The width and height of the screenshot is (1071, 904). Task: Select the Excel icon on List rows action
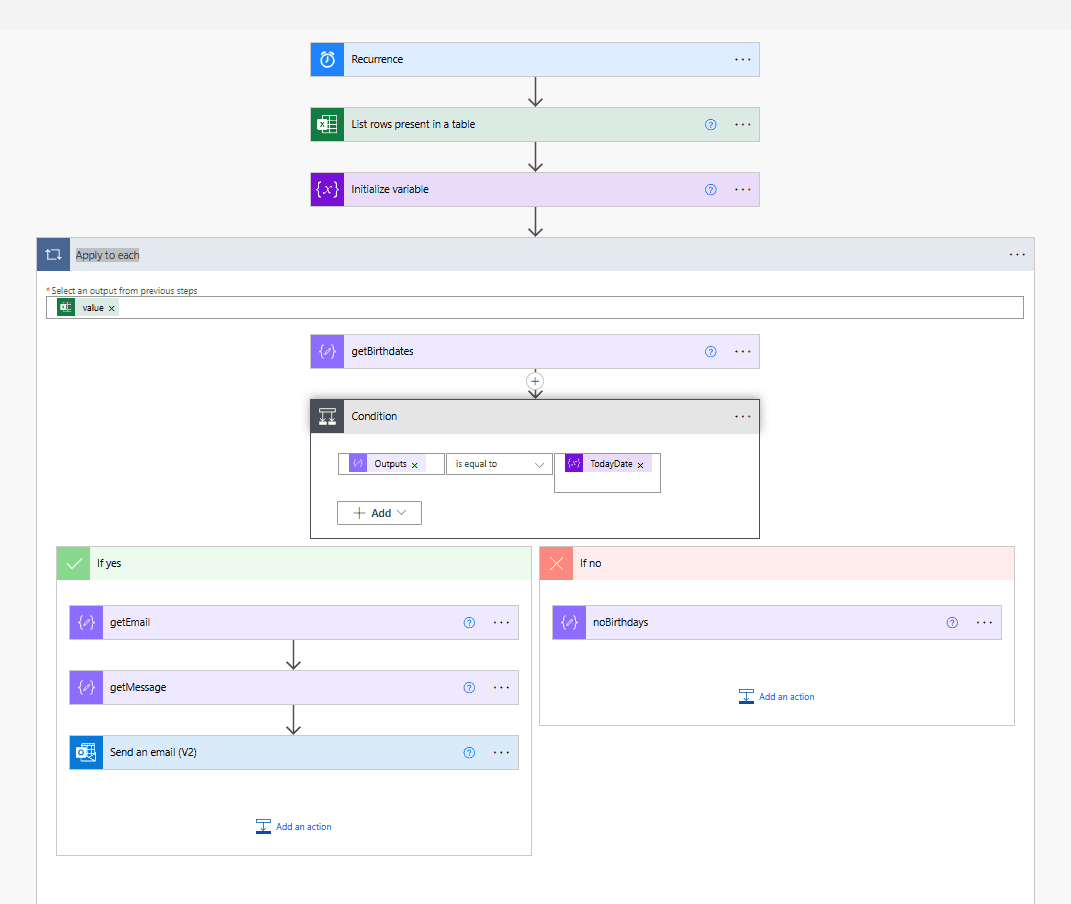click(x=326, y=124)
